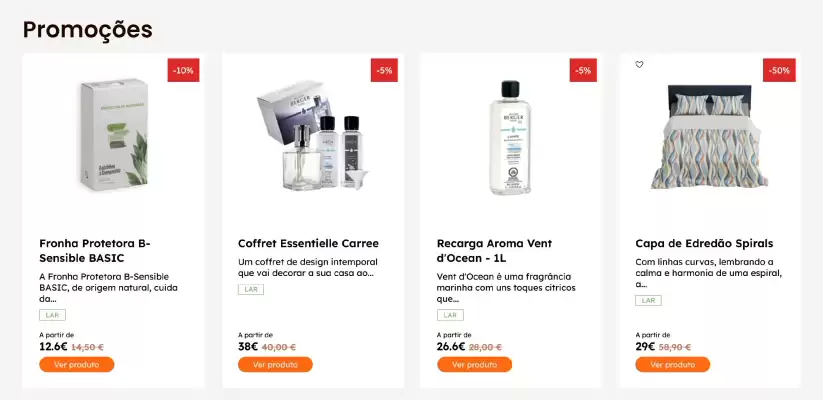Open the Recarga Aroma Vent d'Ocean title
Viewport: 823px width, 400px height.
494,251
